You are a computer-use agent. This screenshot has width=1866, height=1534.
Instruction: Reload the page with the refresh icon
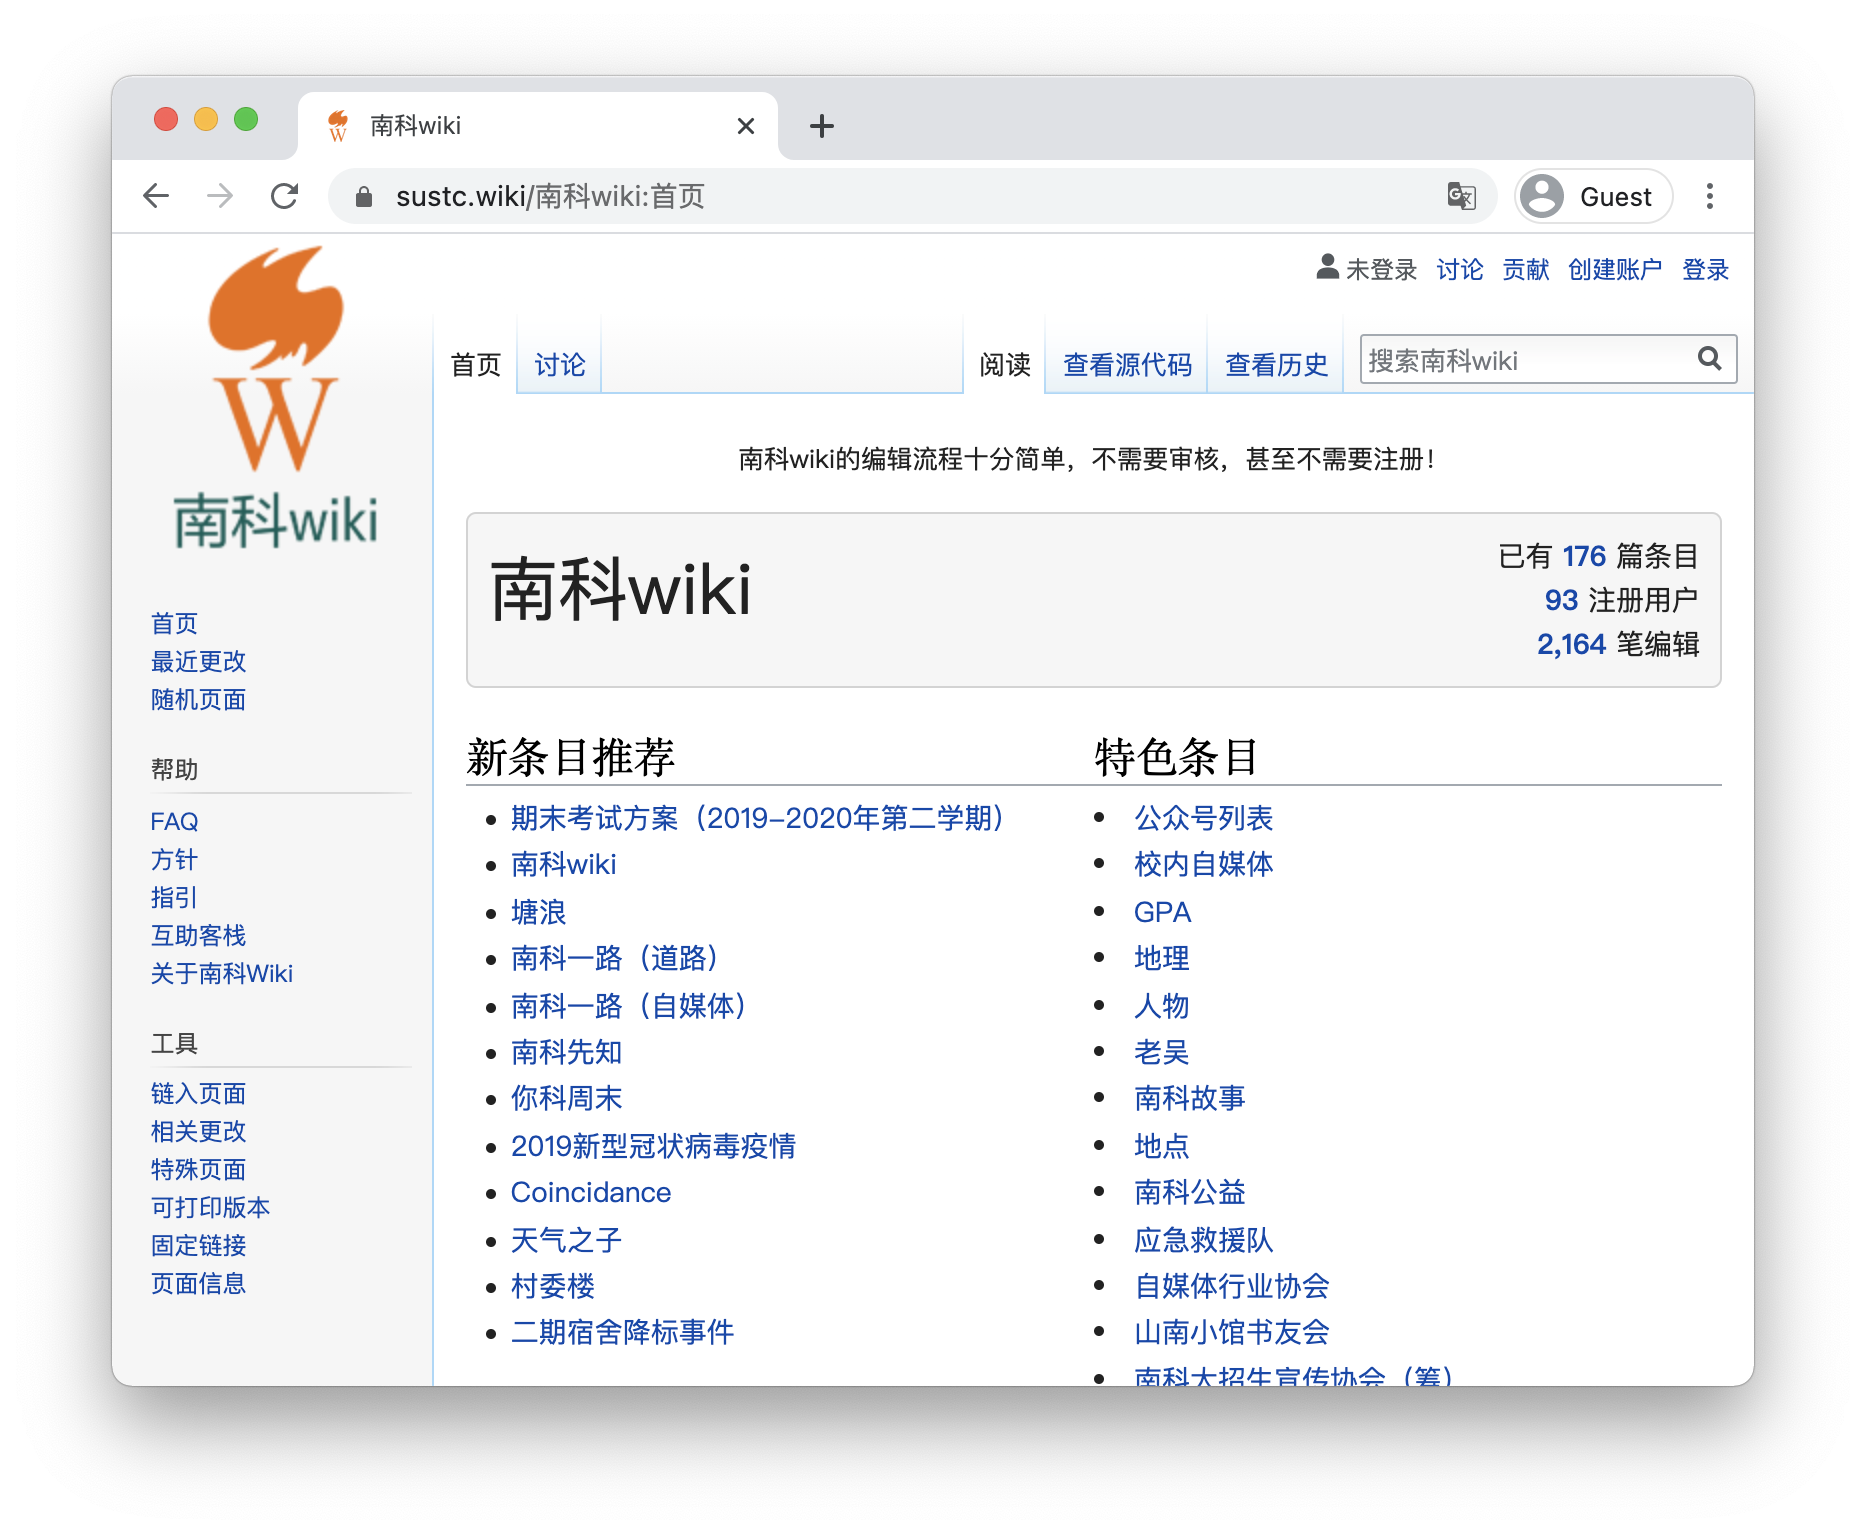point(286,196)
